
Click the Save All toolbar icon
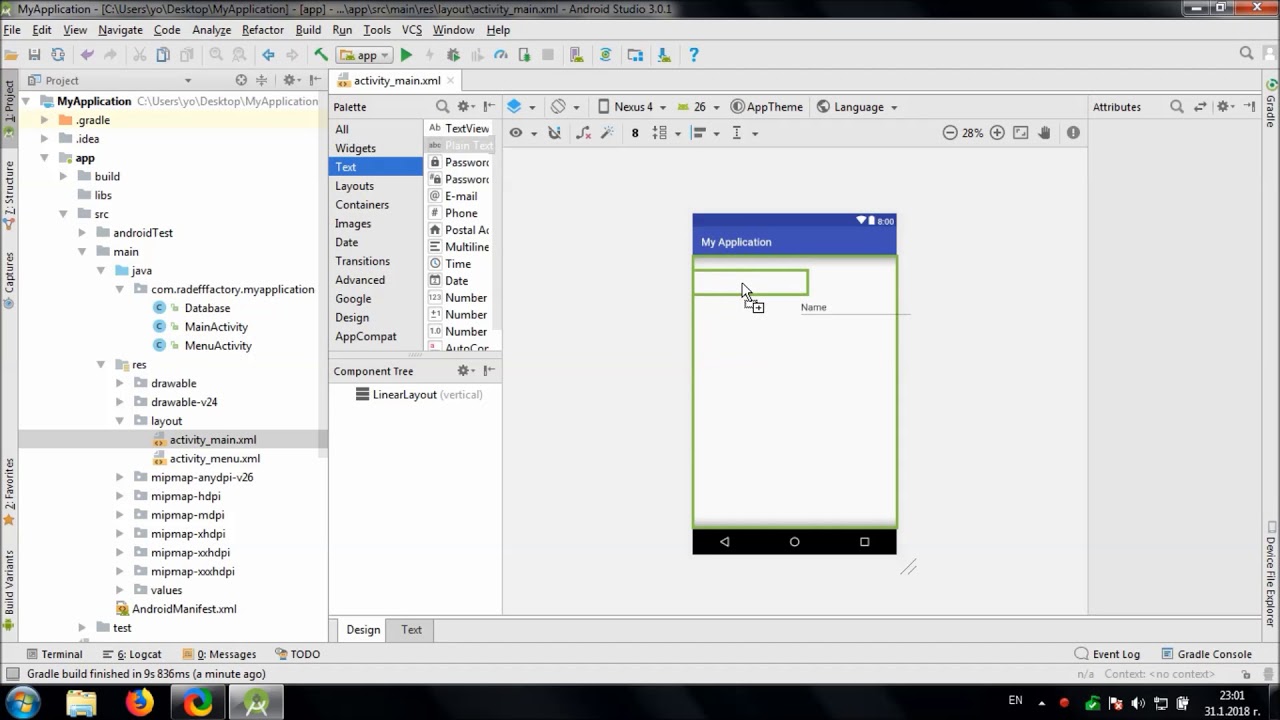pyautogui.click(x=34, y=55)
